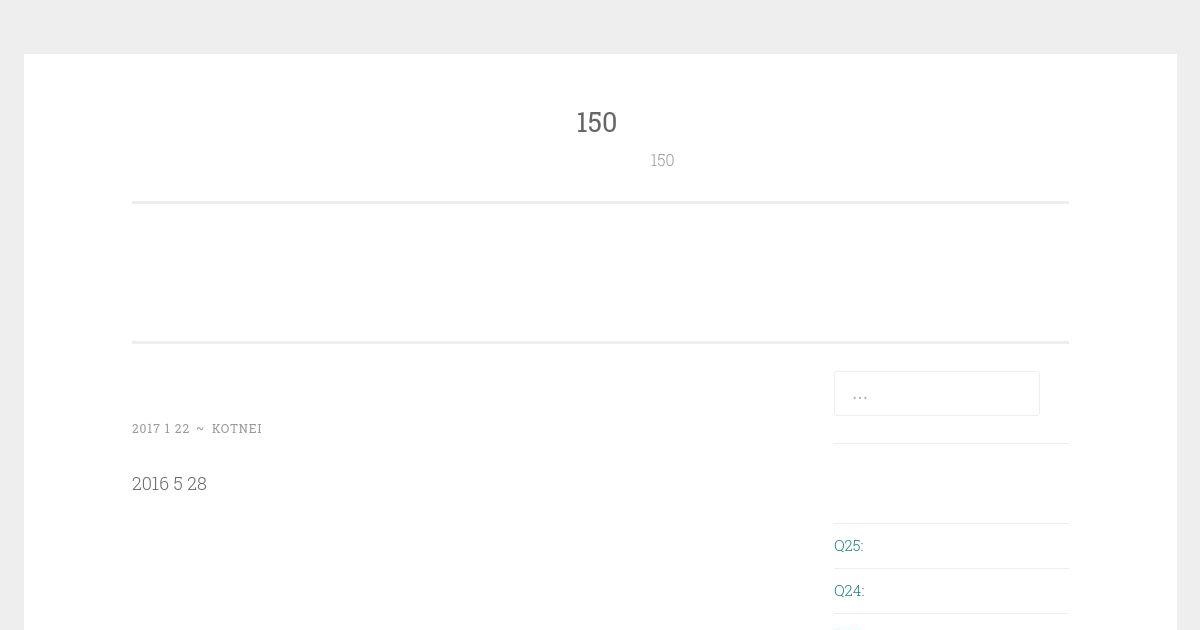
Task: Click the gray page background above header
Action: click(x=600, y=26)
